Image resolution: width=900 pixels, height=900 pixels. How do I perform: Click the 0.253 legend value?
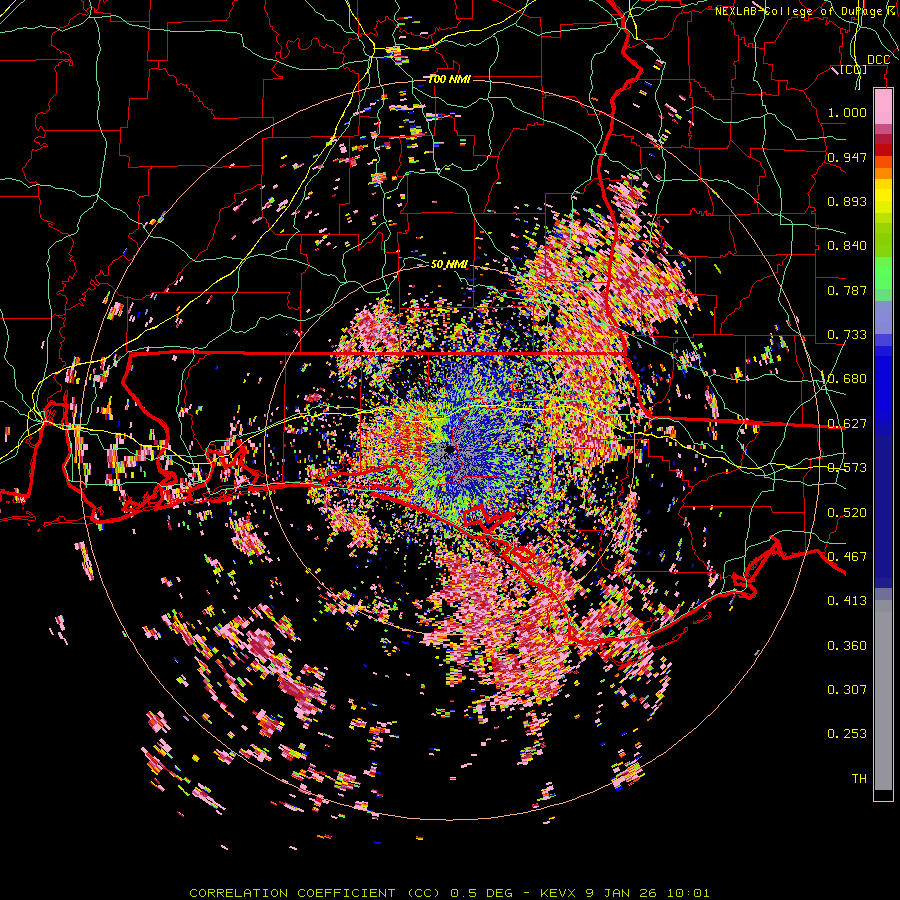pyautogui.click(x=847, y=734)
